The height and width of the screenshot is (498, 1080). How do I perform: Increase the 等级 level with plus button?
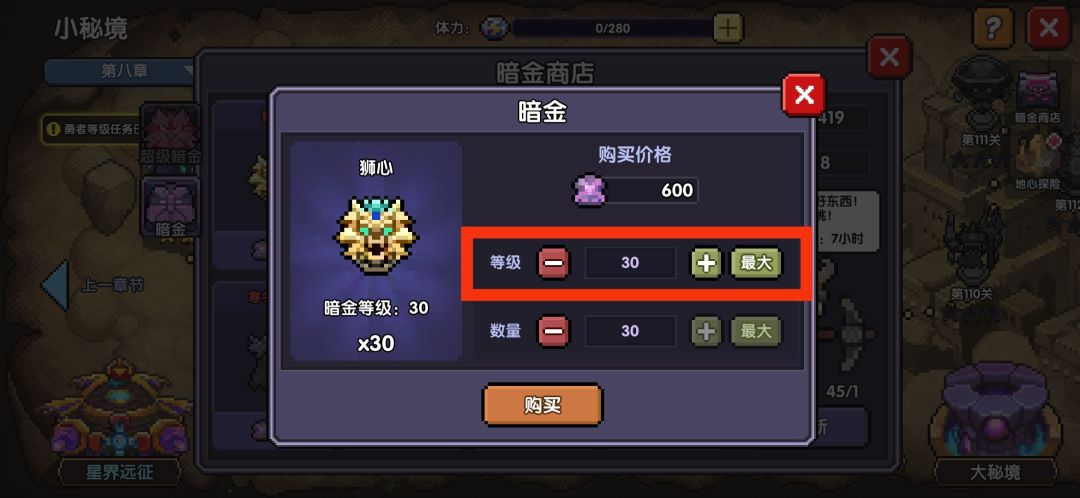coord(706,262)
